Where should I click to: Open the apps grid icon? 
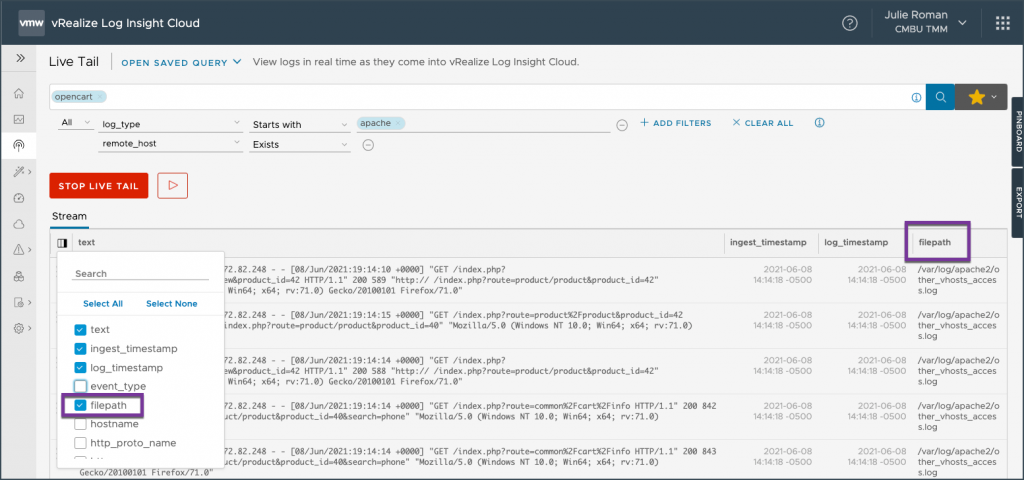point(1002,24)
